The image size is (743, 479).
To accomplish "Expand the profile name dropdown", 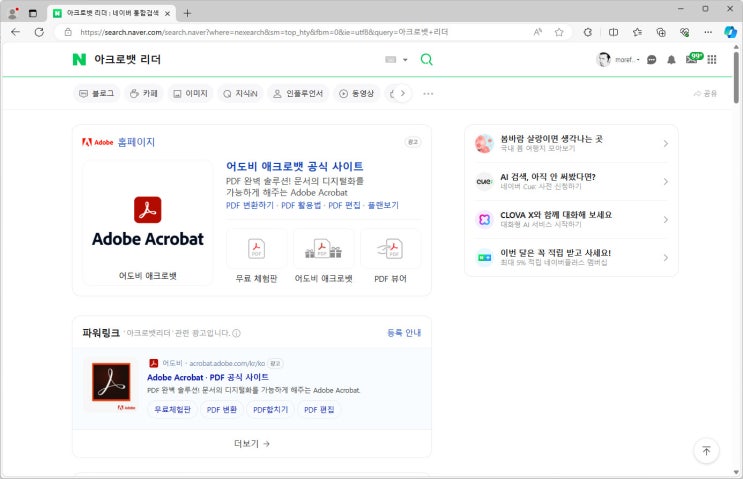I will tap(627, 60).
